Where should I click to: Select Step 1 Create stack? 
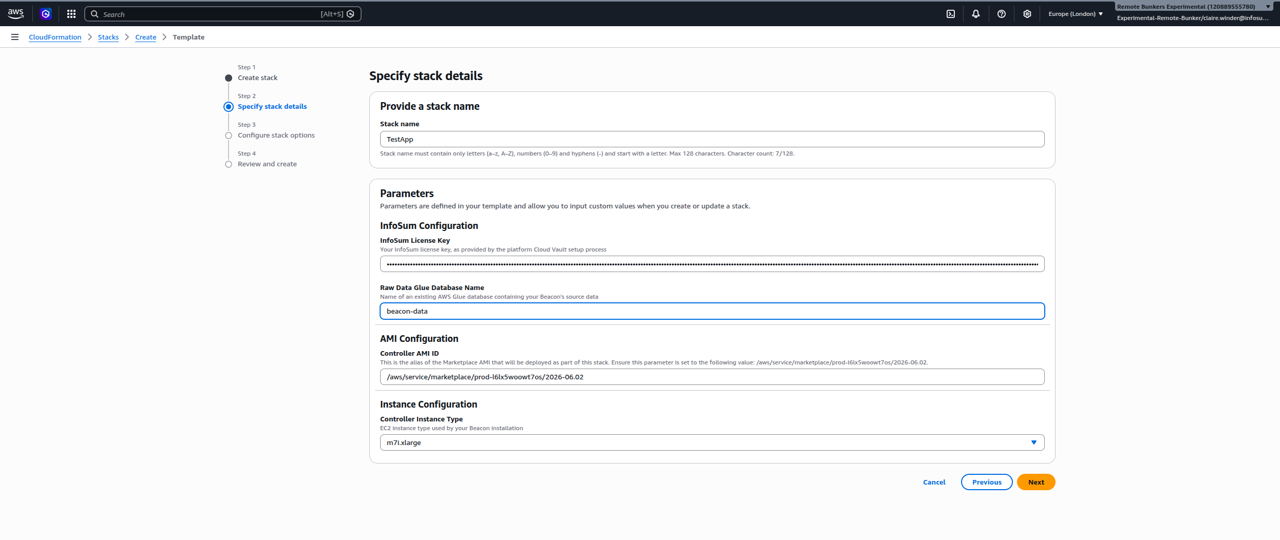click(x=258, y=78)
